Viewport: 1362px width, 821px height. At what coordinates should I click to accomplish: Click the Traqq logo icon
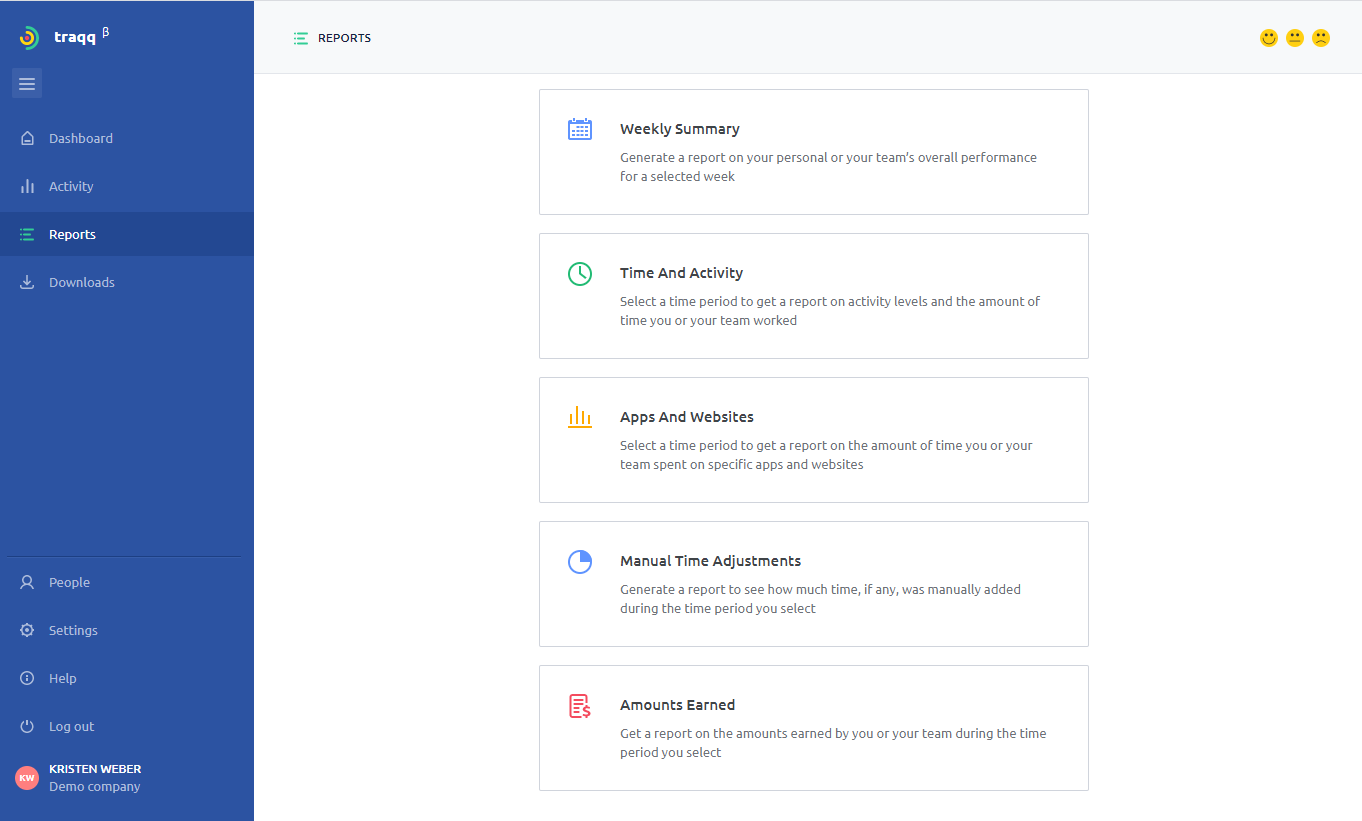point(30,37)
